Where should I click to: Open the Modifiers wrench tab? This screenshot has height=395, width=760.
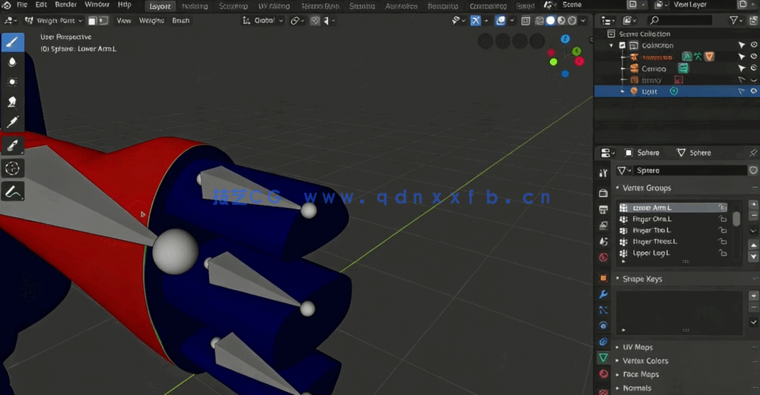click(603, 294)
